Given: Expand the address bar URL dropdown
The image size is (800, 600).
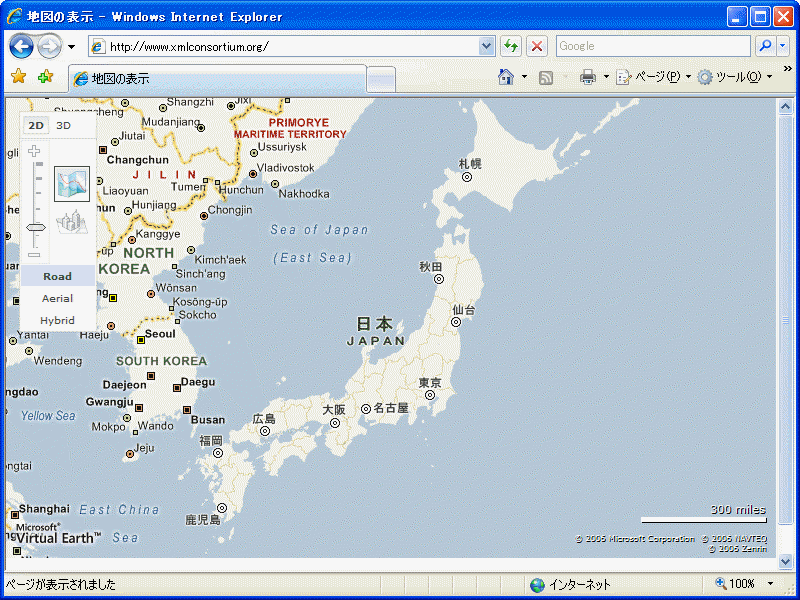Looking at the screenshot, I should coord(487,46).
